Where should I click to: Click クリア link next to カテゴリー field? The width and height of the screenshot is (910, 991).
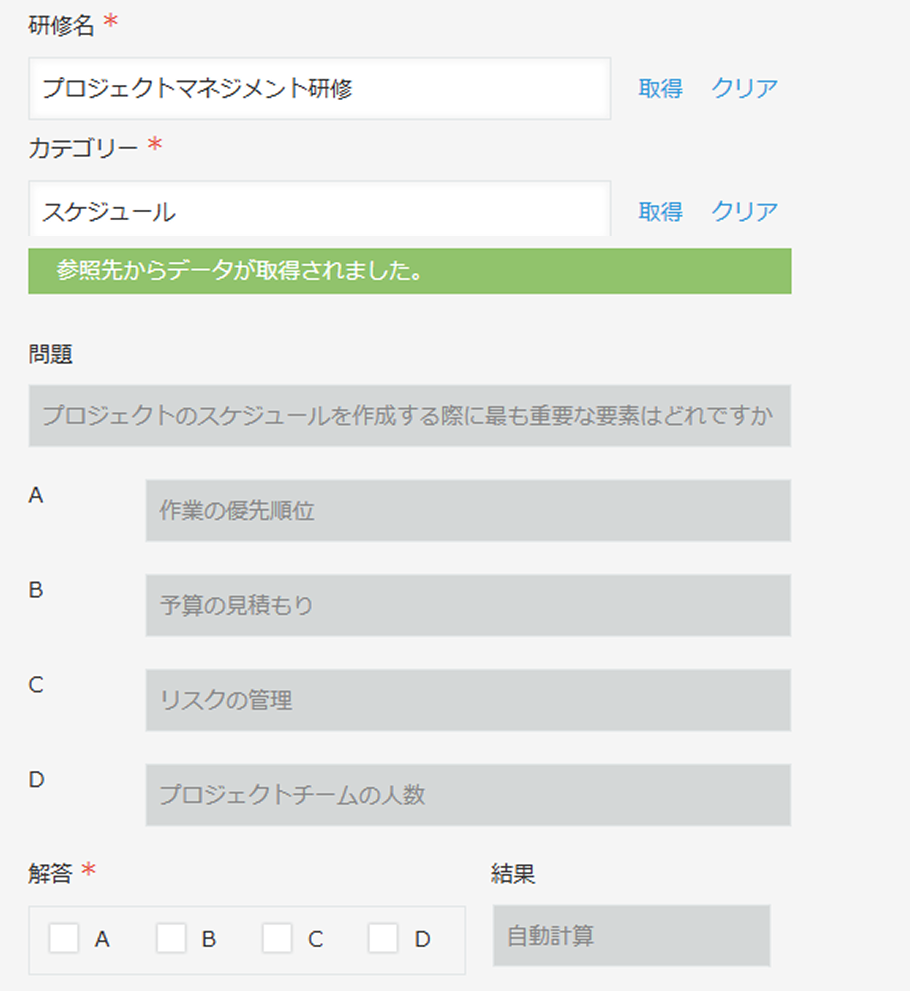[x=744, y=211]
